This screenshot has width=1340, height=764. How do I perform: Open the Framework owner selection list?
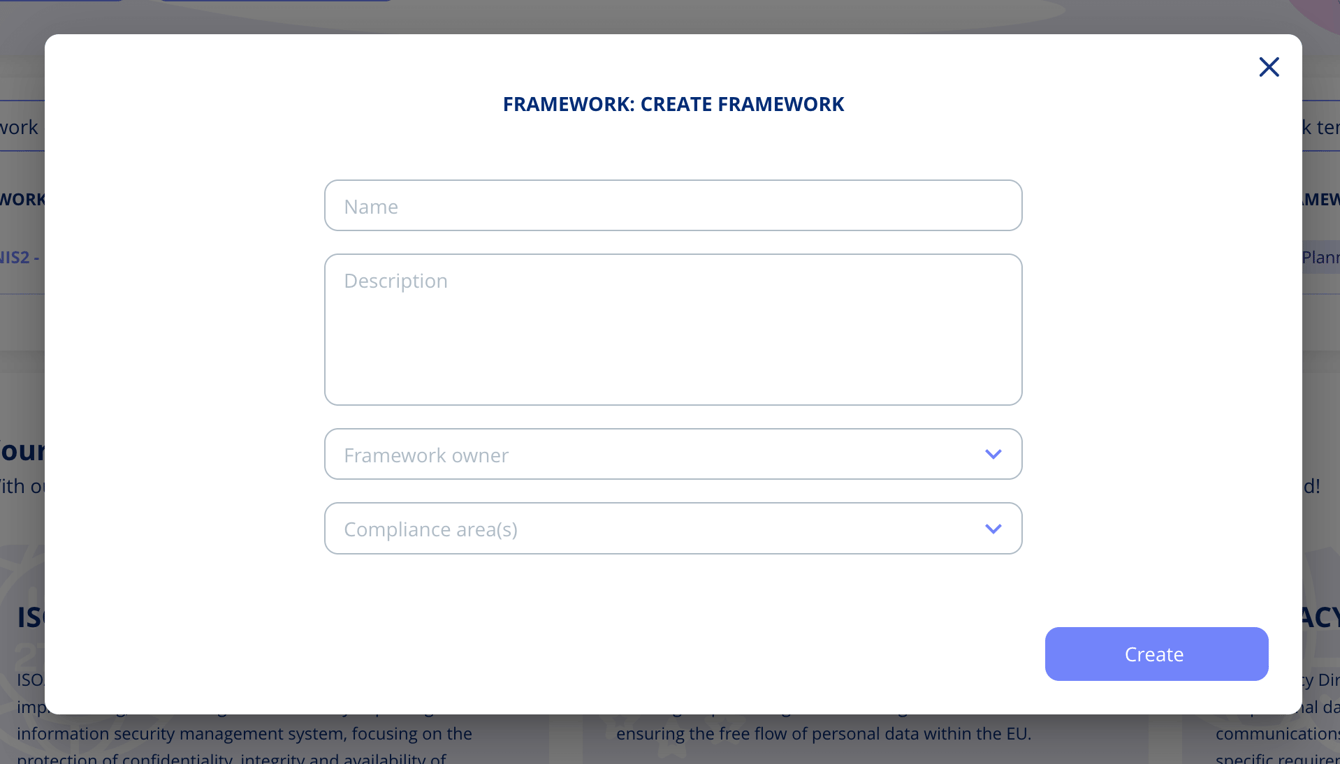(x=673, y=453)
